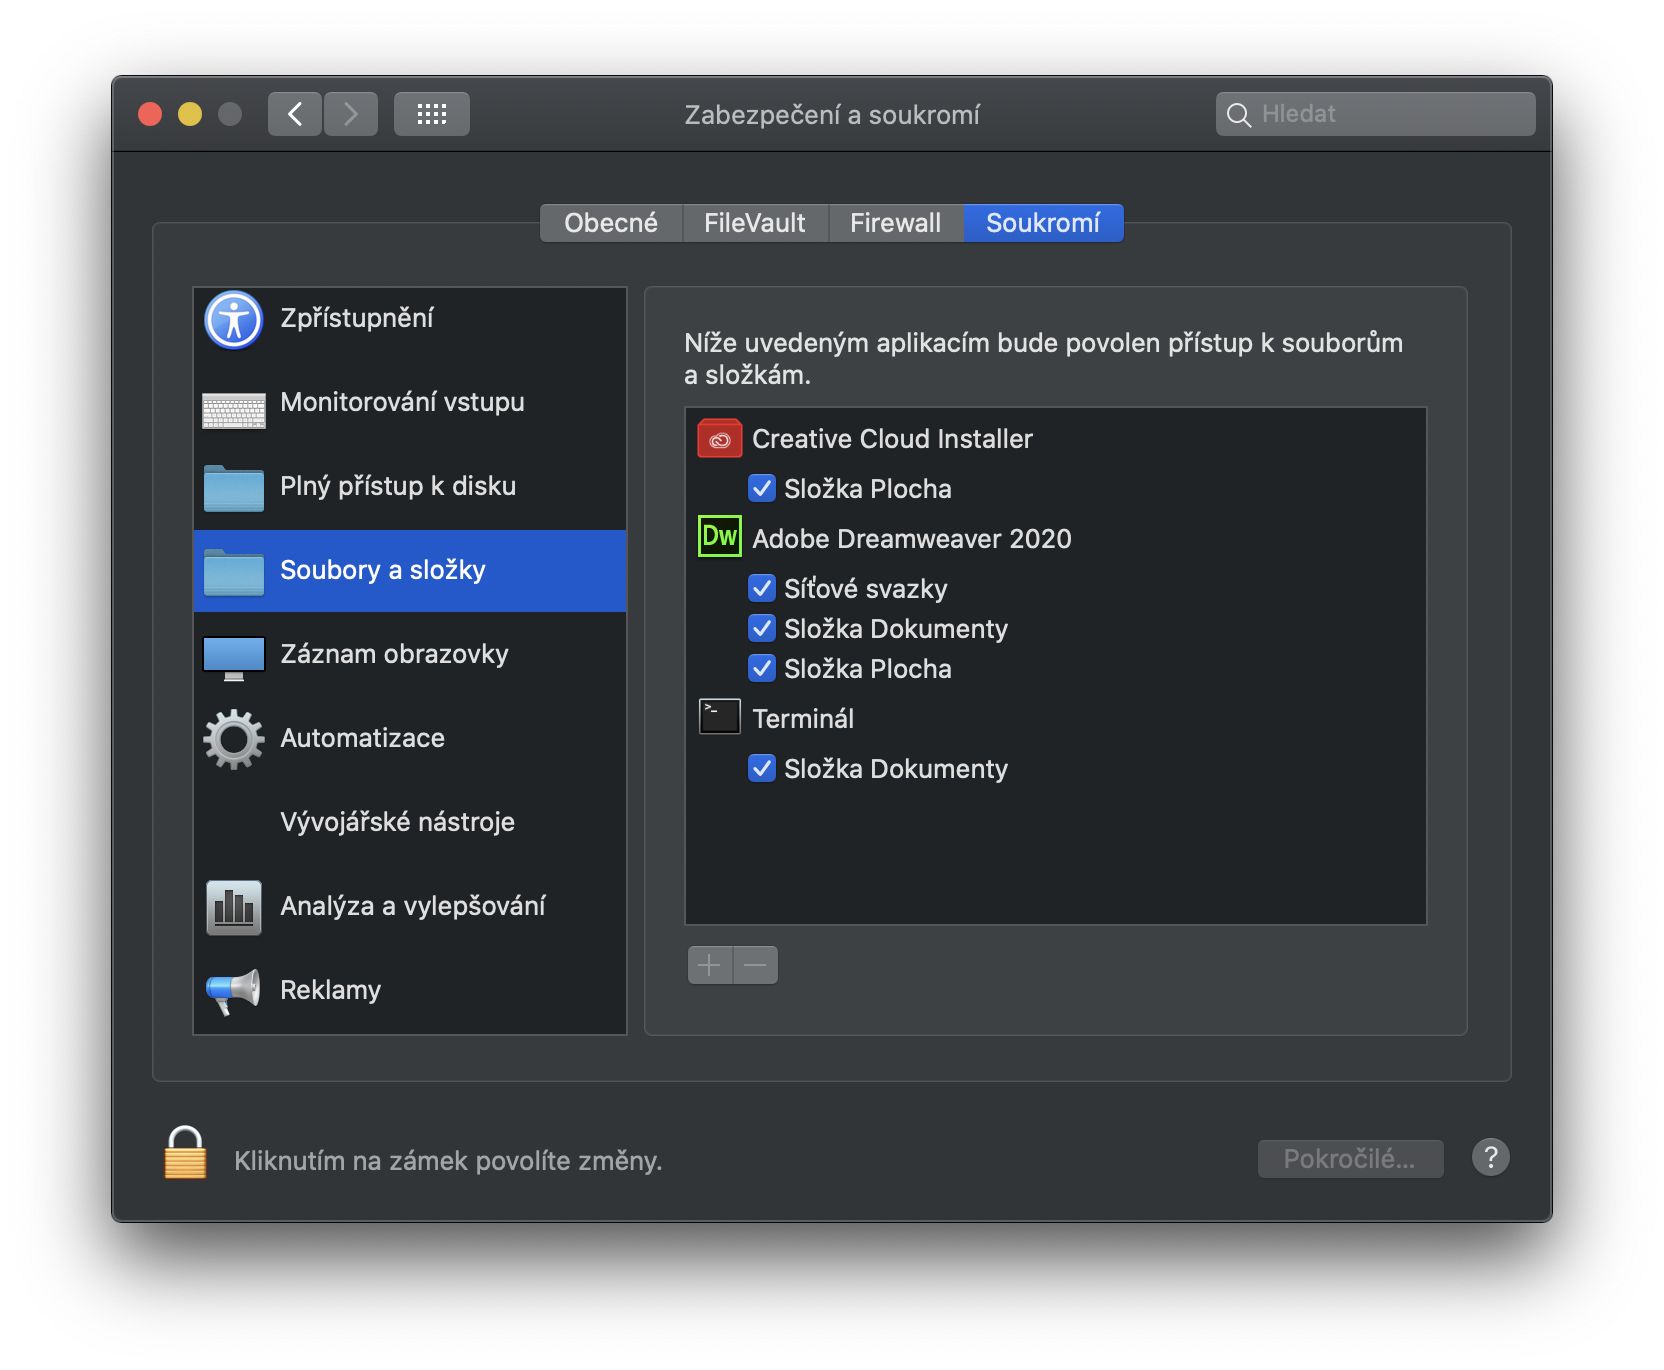This screenshot has height=1370, width=1664.
Task: Click the minus button to remove an app
Action: 756,965
